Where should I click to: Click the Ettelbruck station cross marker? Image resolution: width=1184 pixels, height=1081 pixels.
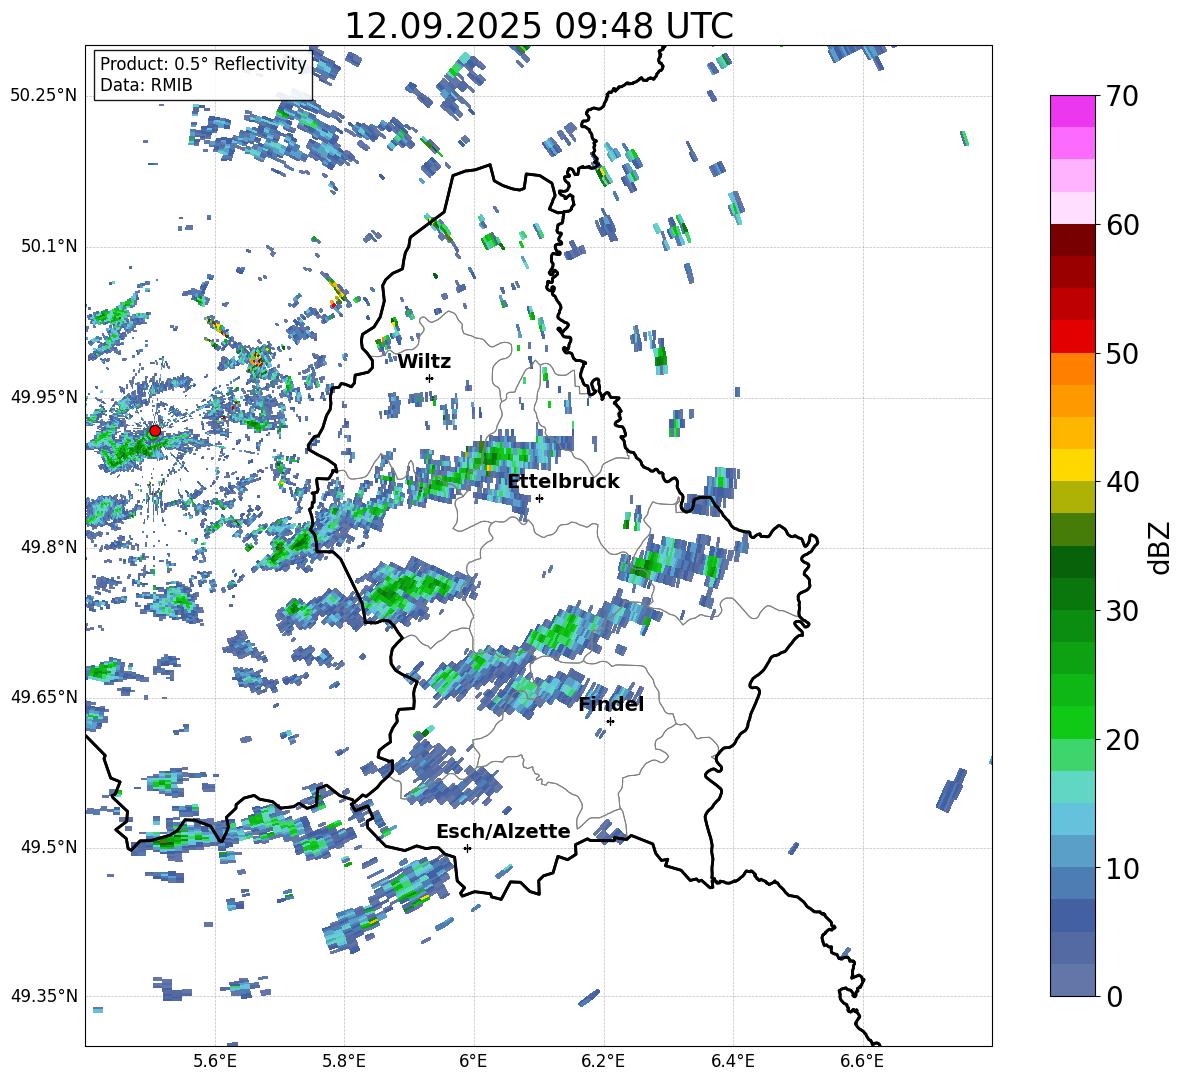(x=539, y=498)
